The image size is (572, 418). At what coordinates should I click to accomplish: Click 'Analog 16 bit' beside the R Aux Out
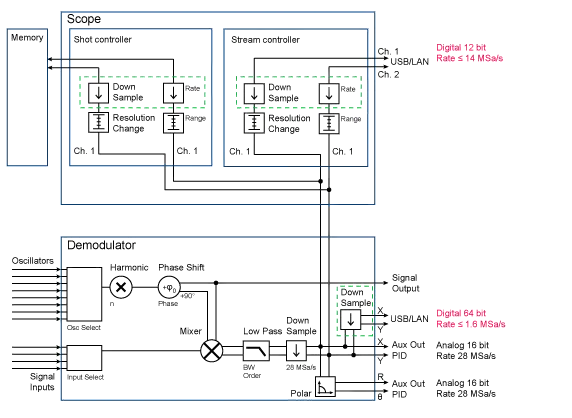(x=463, y=383)
